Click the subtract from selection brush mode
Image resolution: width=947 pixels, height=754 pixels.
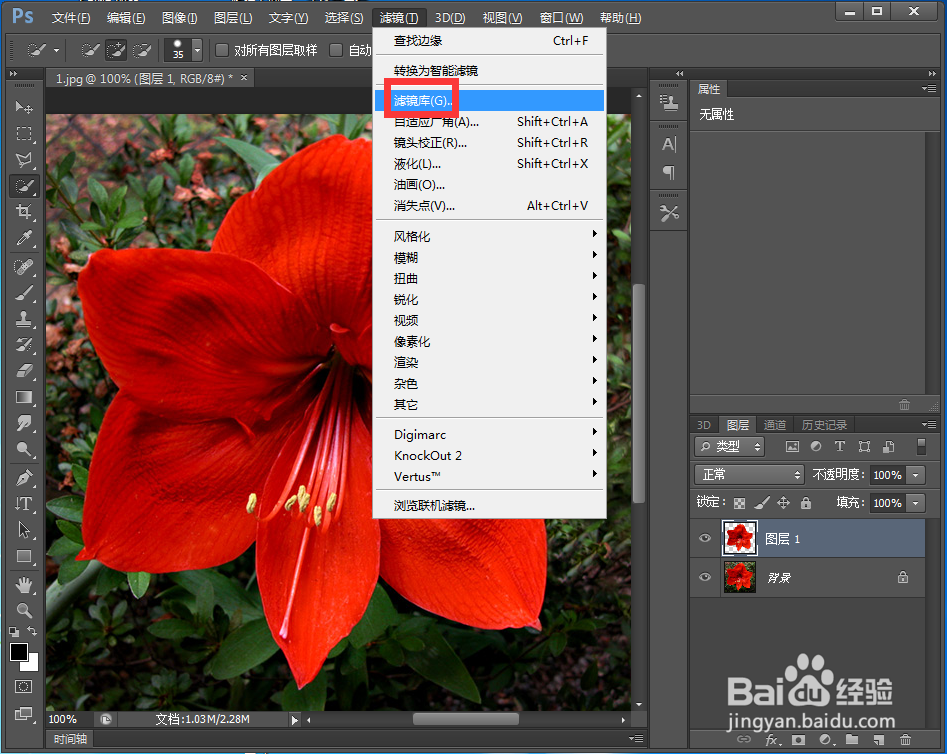(142, 50)
